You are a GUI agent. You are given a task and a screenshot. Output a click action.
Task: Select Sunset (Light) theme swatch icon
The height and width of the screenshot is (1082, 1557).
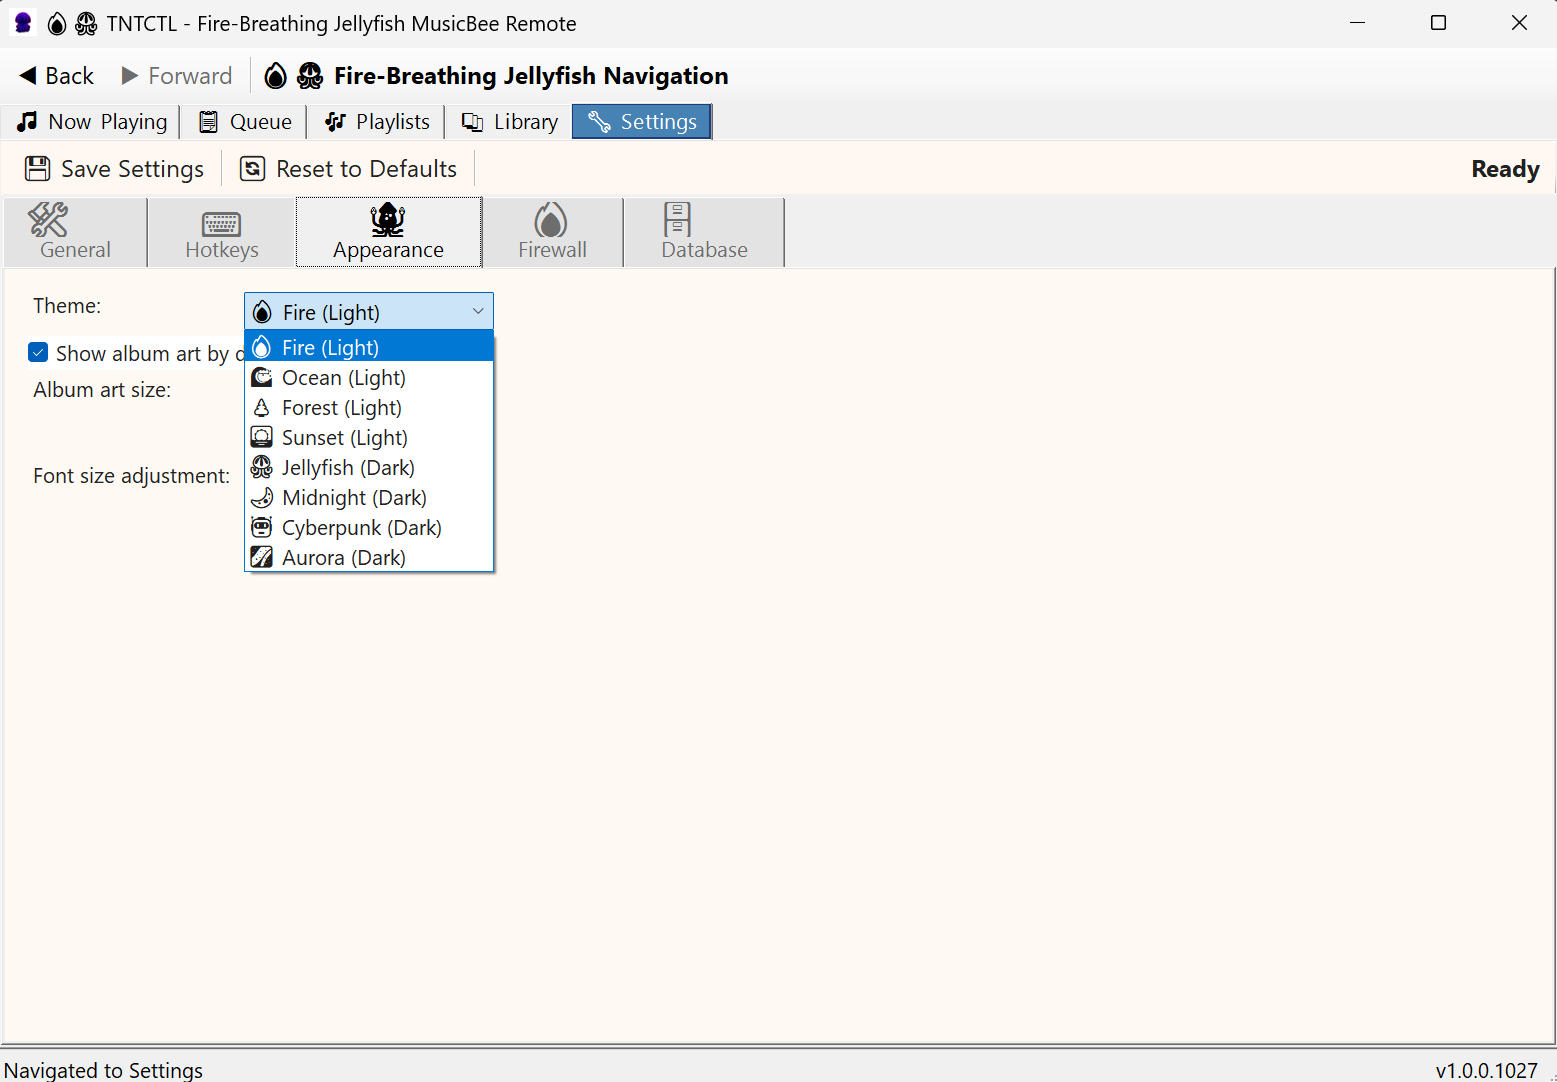tap(262, 437)
